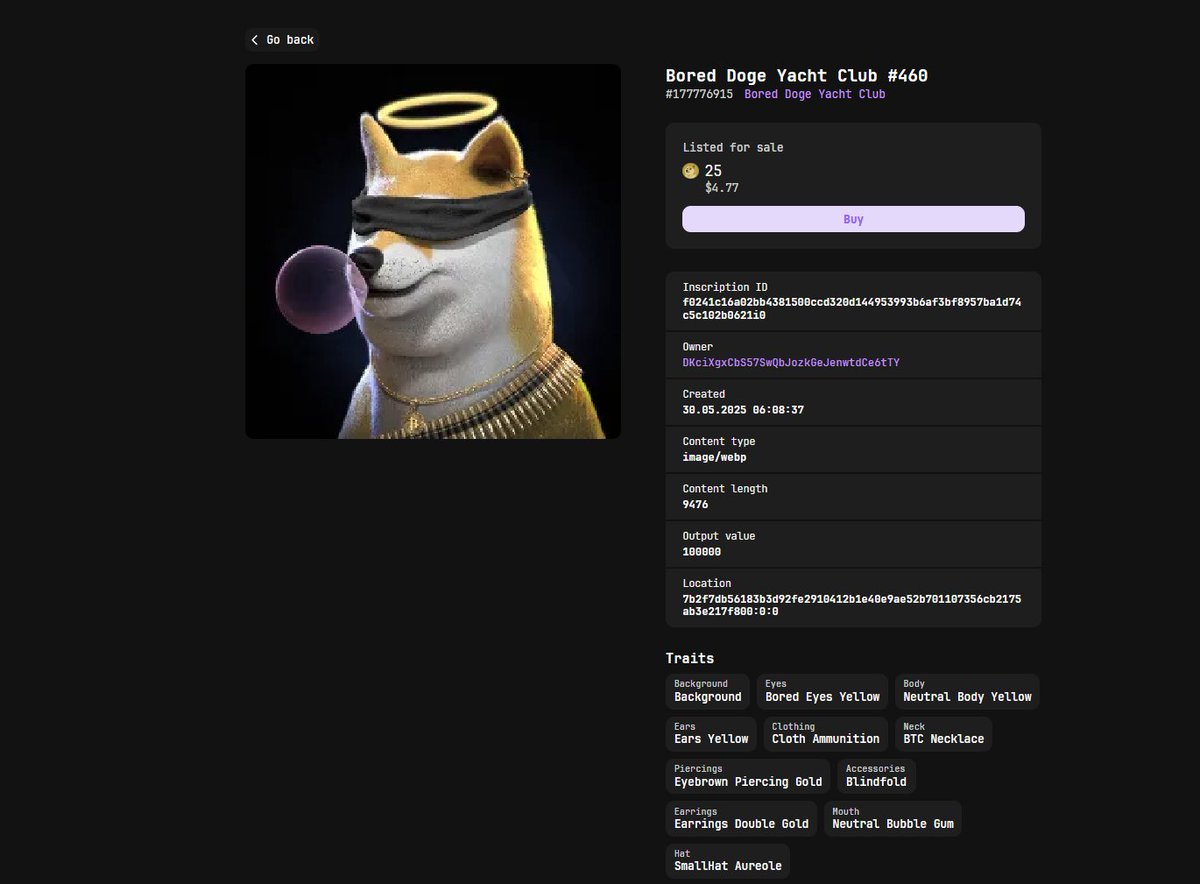Select the BTC Necklace trait
Screen dimensions: 1200x884
(x=943, y=733)
